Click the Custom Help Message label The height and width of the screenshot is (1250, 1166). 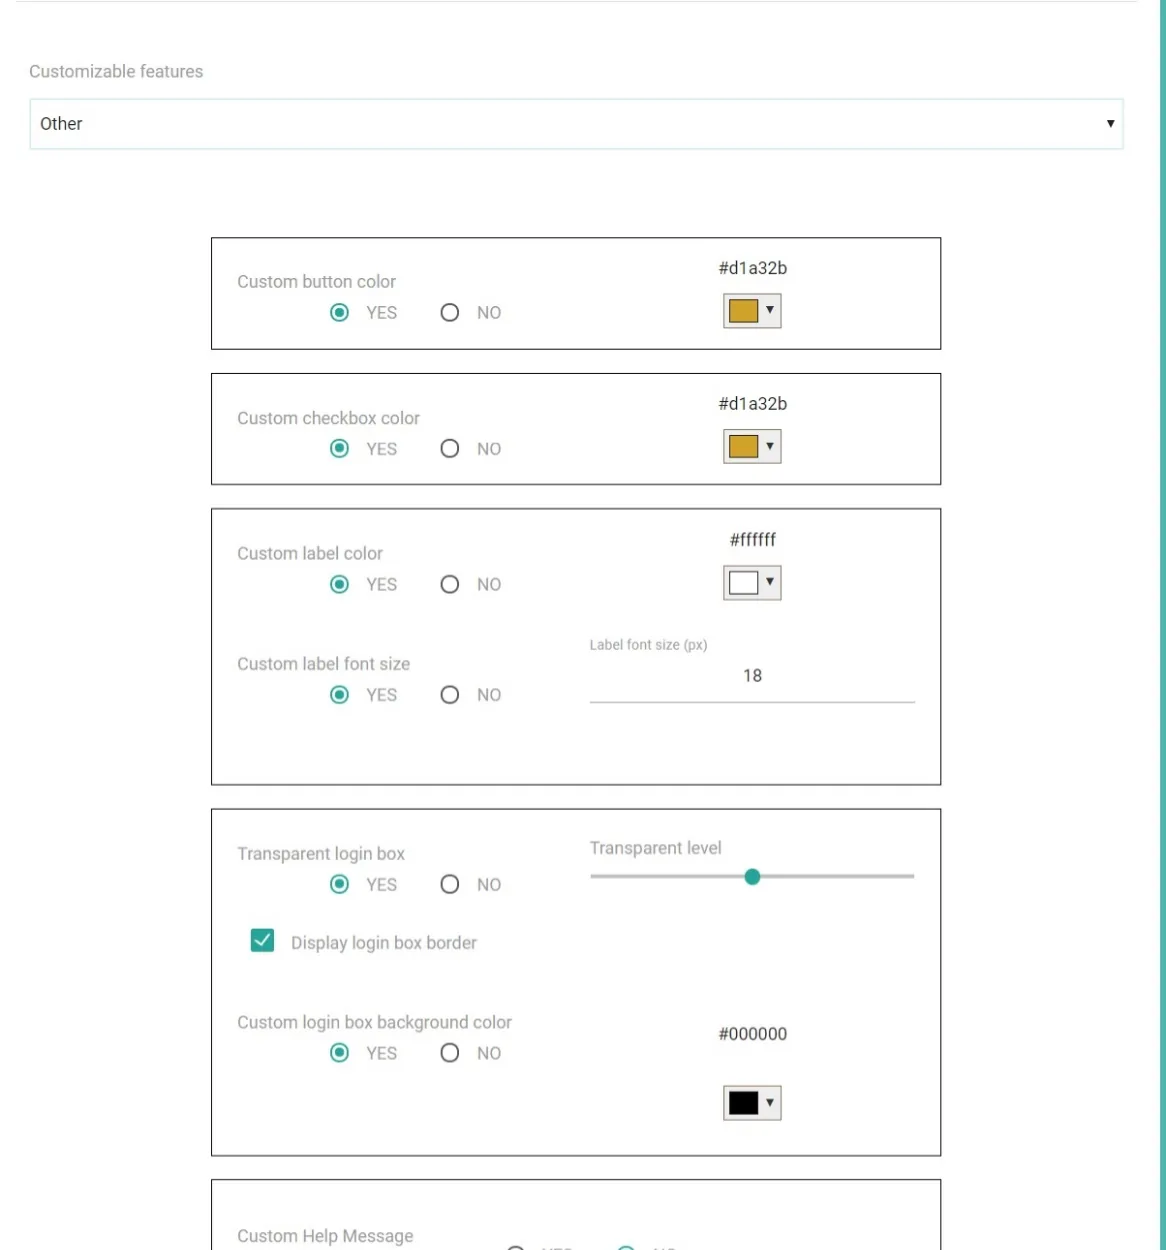[x=325, y=1236]
